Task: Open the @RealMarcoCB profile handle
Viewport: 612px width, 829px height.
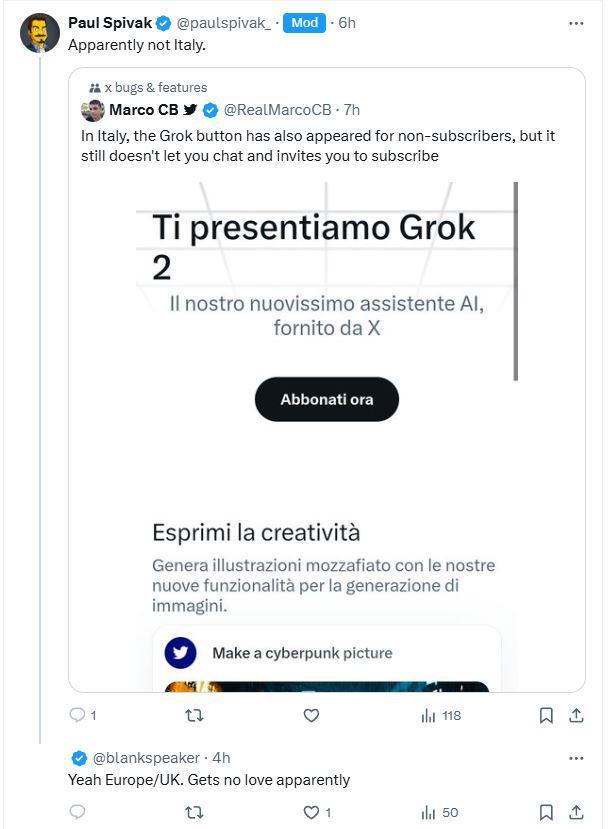Action: point(277,109)
